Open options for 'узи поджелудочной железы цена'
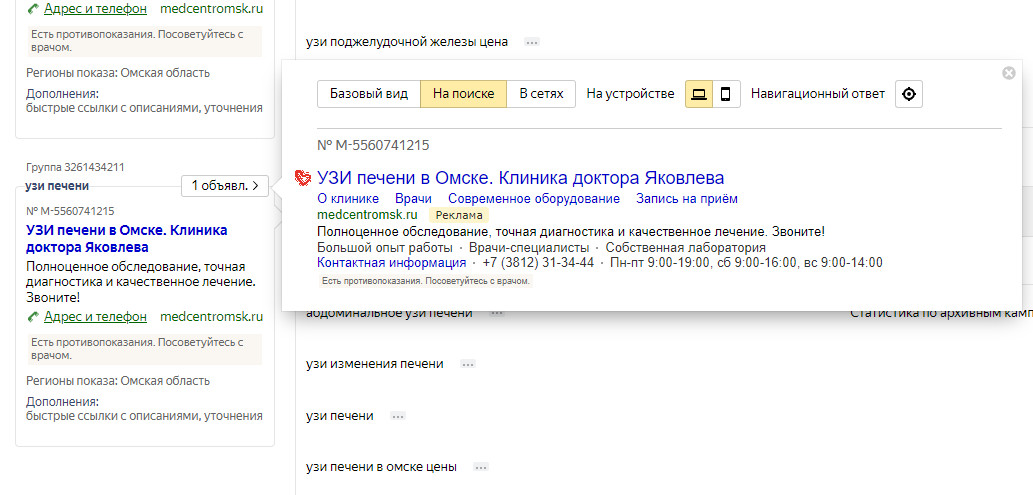1033x495 pixels. point(532,42)
